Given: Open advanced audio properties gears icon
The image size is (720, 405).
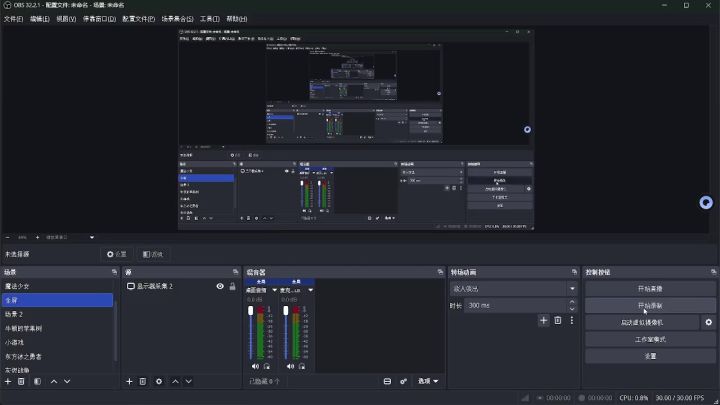Looking at the screenshot, I should tap(403, 382).
